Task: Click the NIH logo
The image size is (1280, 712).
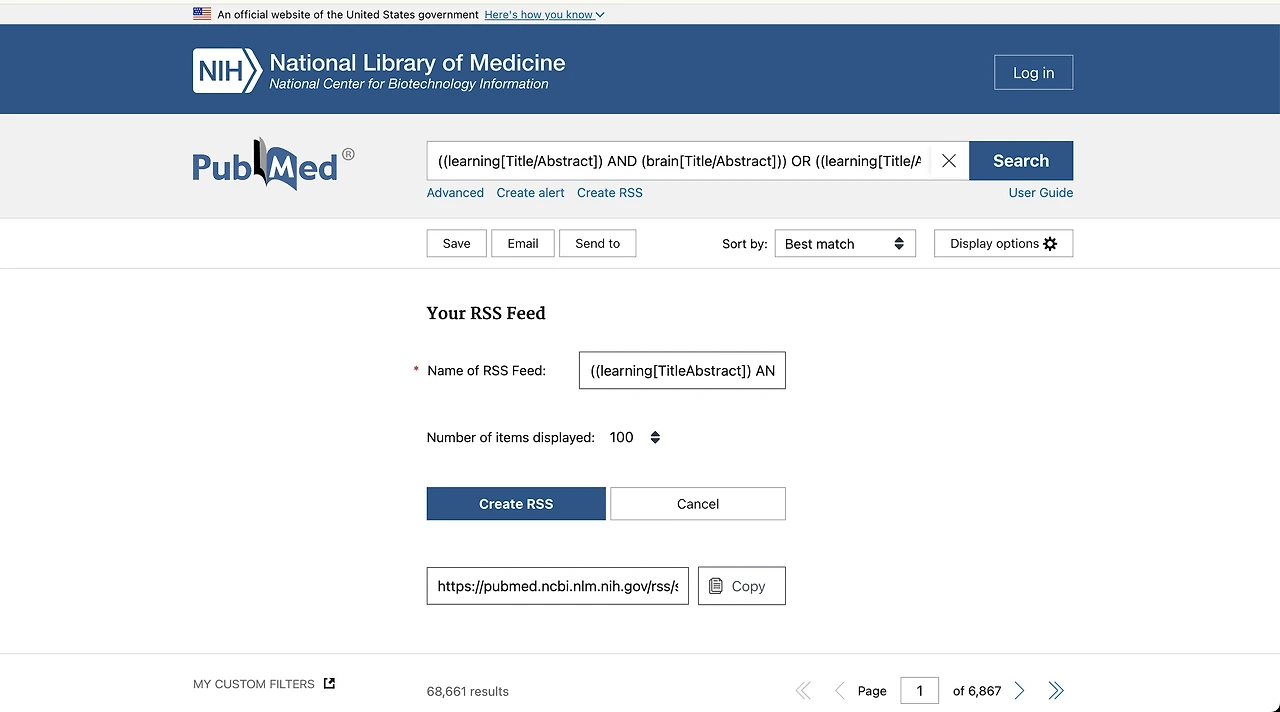Action: pyautogui.click(x=227, y=71)
